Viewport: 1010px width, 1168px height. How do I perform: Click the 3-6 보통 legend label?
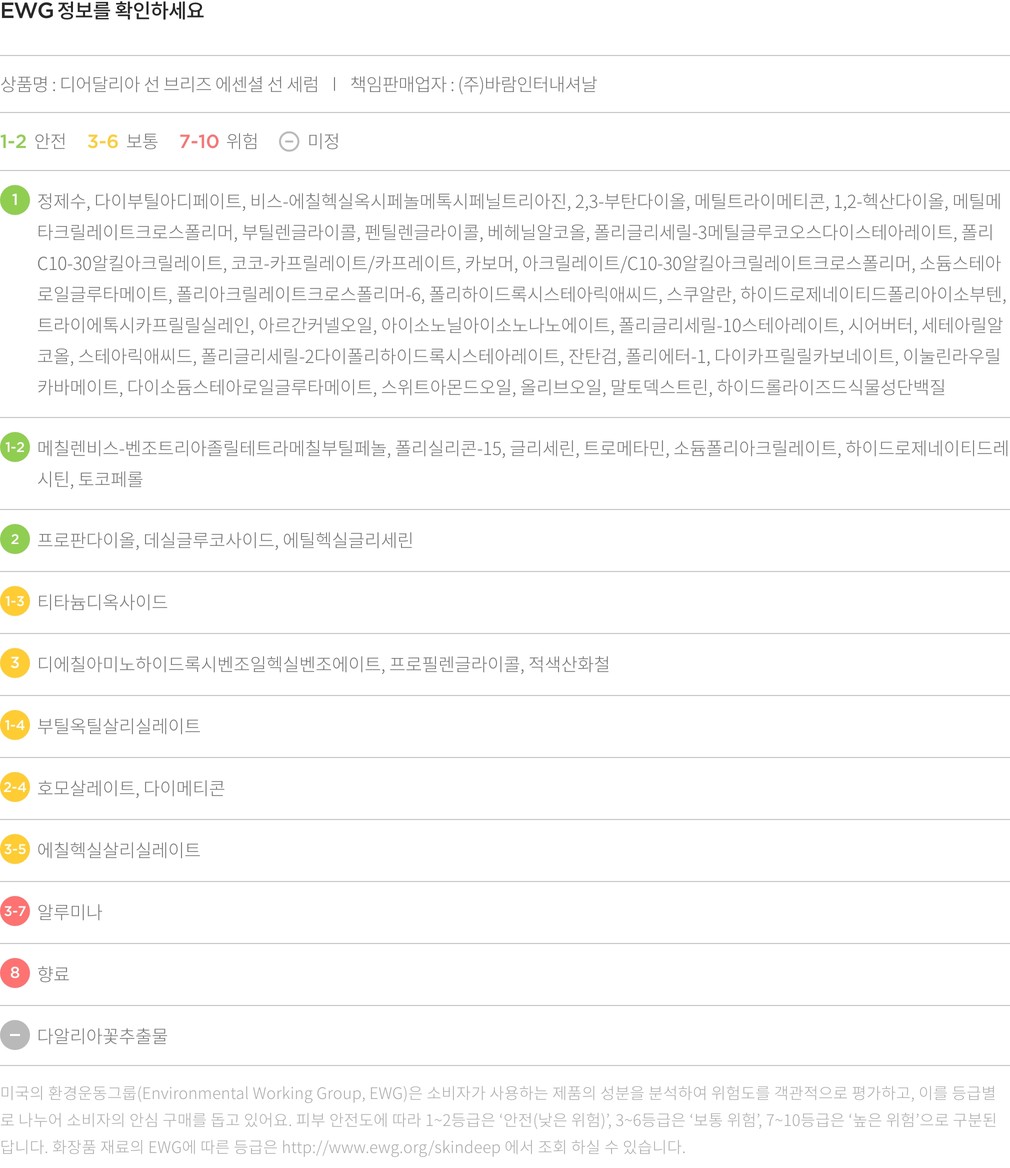[122, 141]
